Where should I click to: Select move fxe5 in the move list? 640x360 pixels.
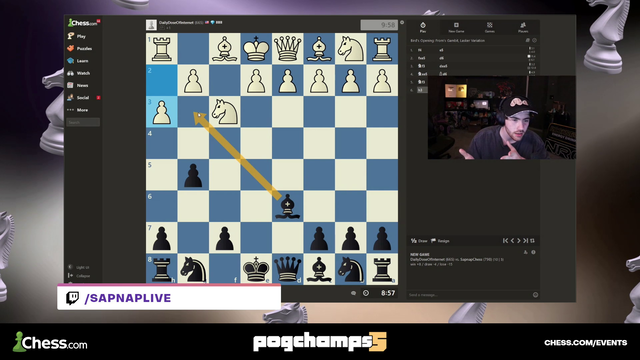[x=422, y=58]
